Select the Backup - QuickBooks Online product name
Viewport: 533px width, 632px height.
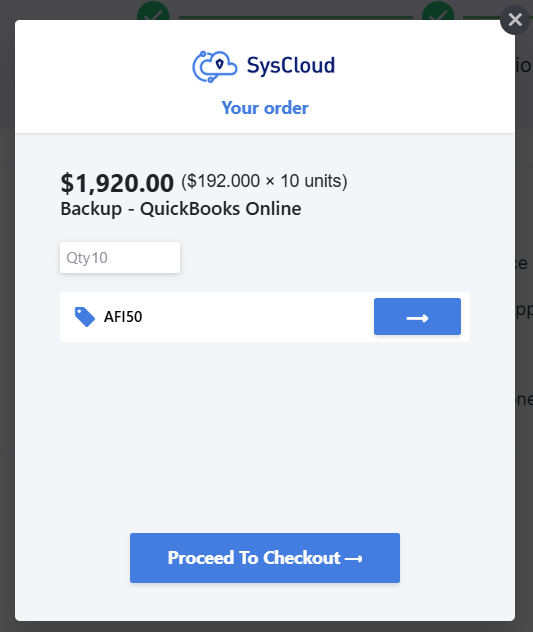(x=181, y=209)
